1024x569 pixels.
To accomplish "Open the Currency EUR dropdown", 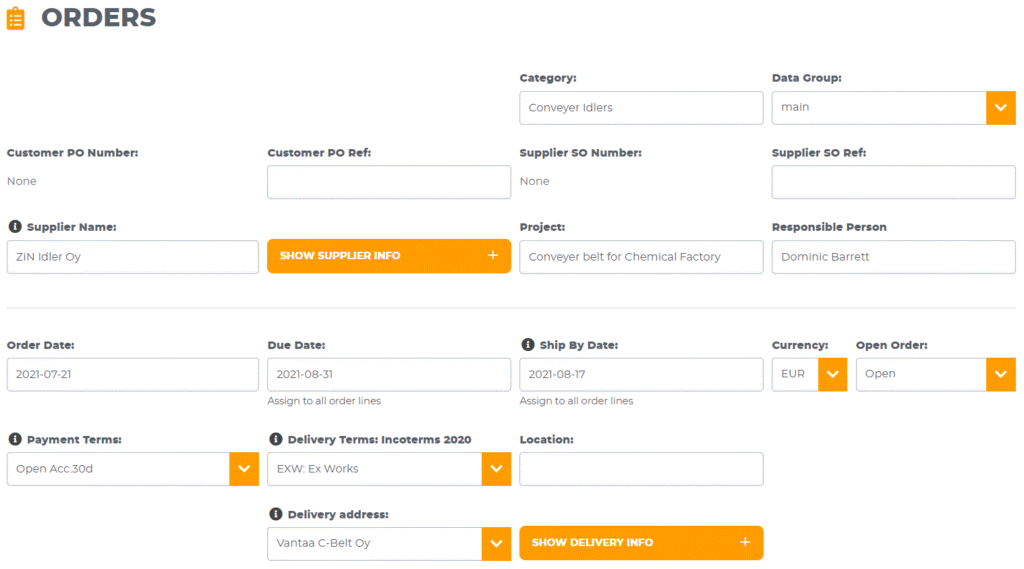I will coord(832,374).
